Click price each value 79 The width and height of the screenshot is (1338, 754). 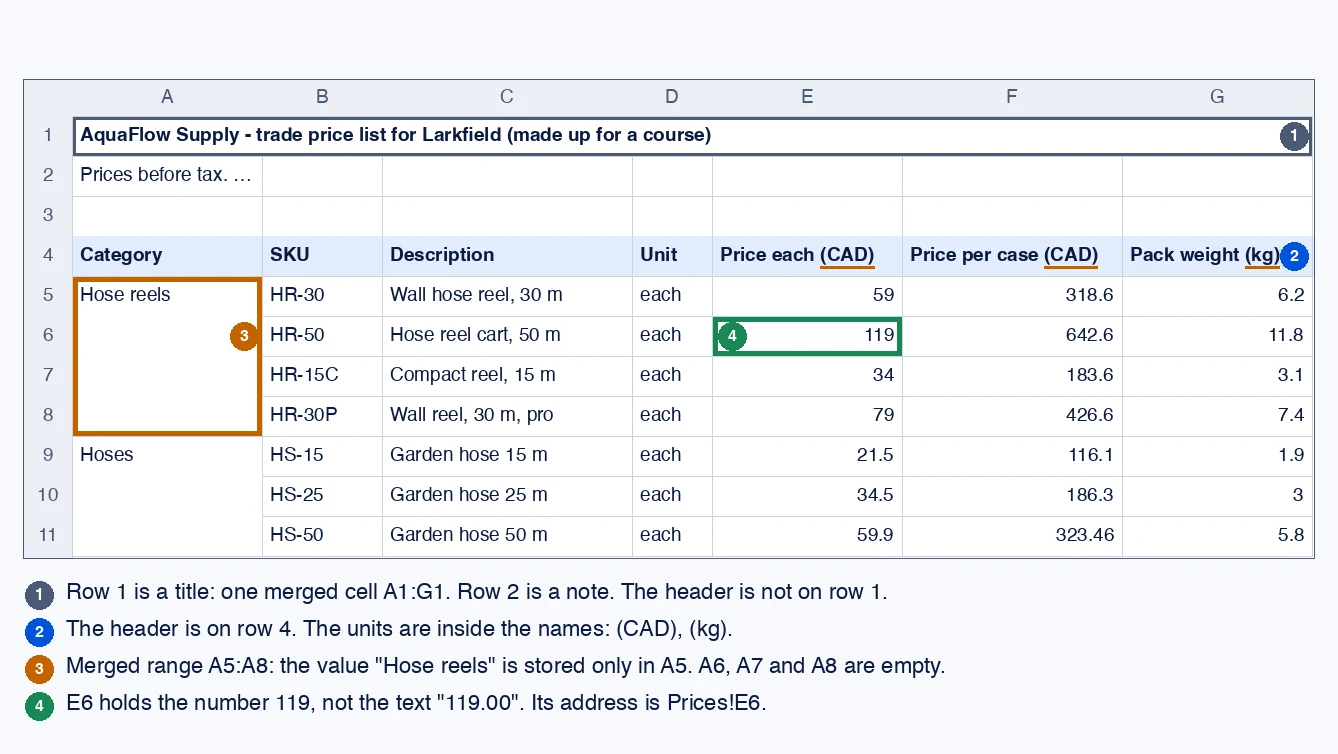(x=807, y=416)
